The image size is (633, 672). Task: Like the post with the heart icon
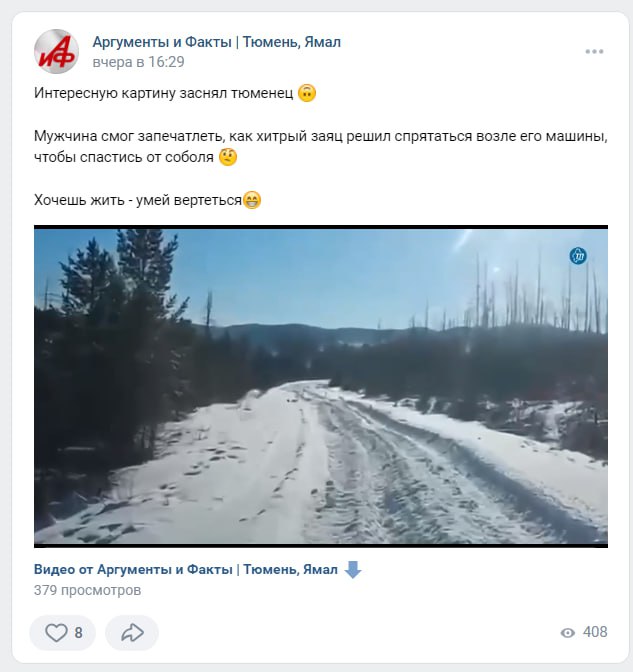pos(56,633)
